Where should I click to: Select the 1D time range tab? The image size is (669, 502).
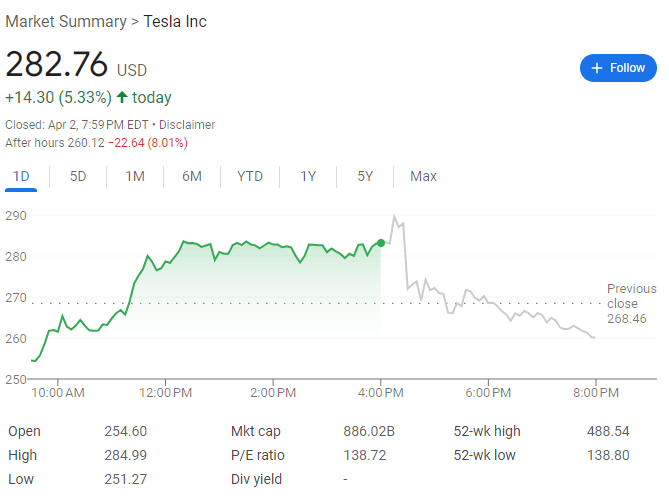tap(21, 176)
